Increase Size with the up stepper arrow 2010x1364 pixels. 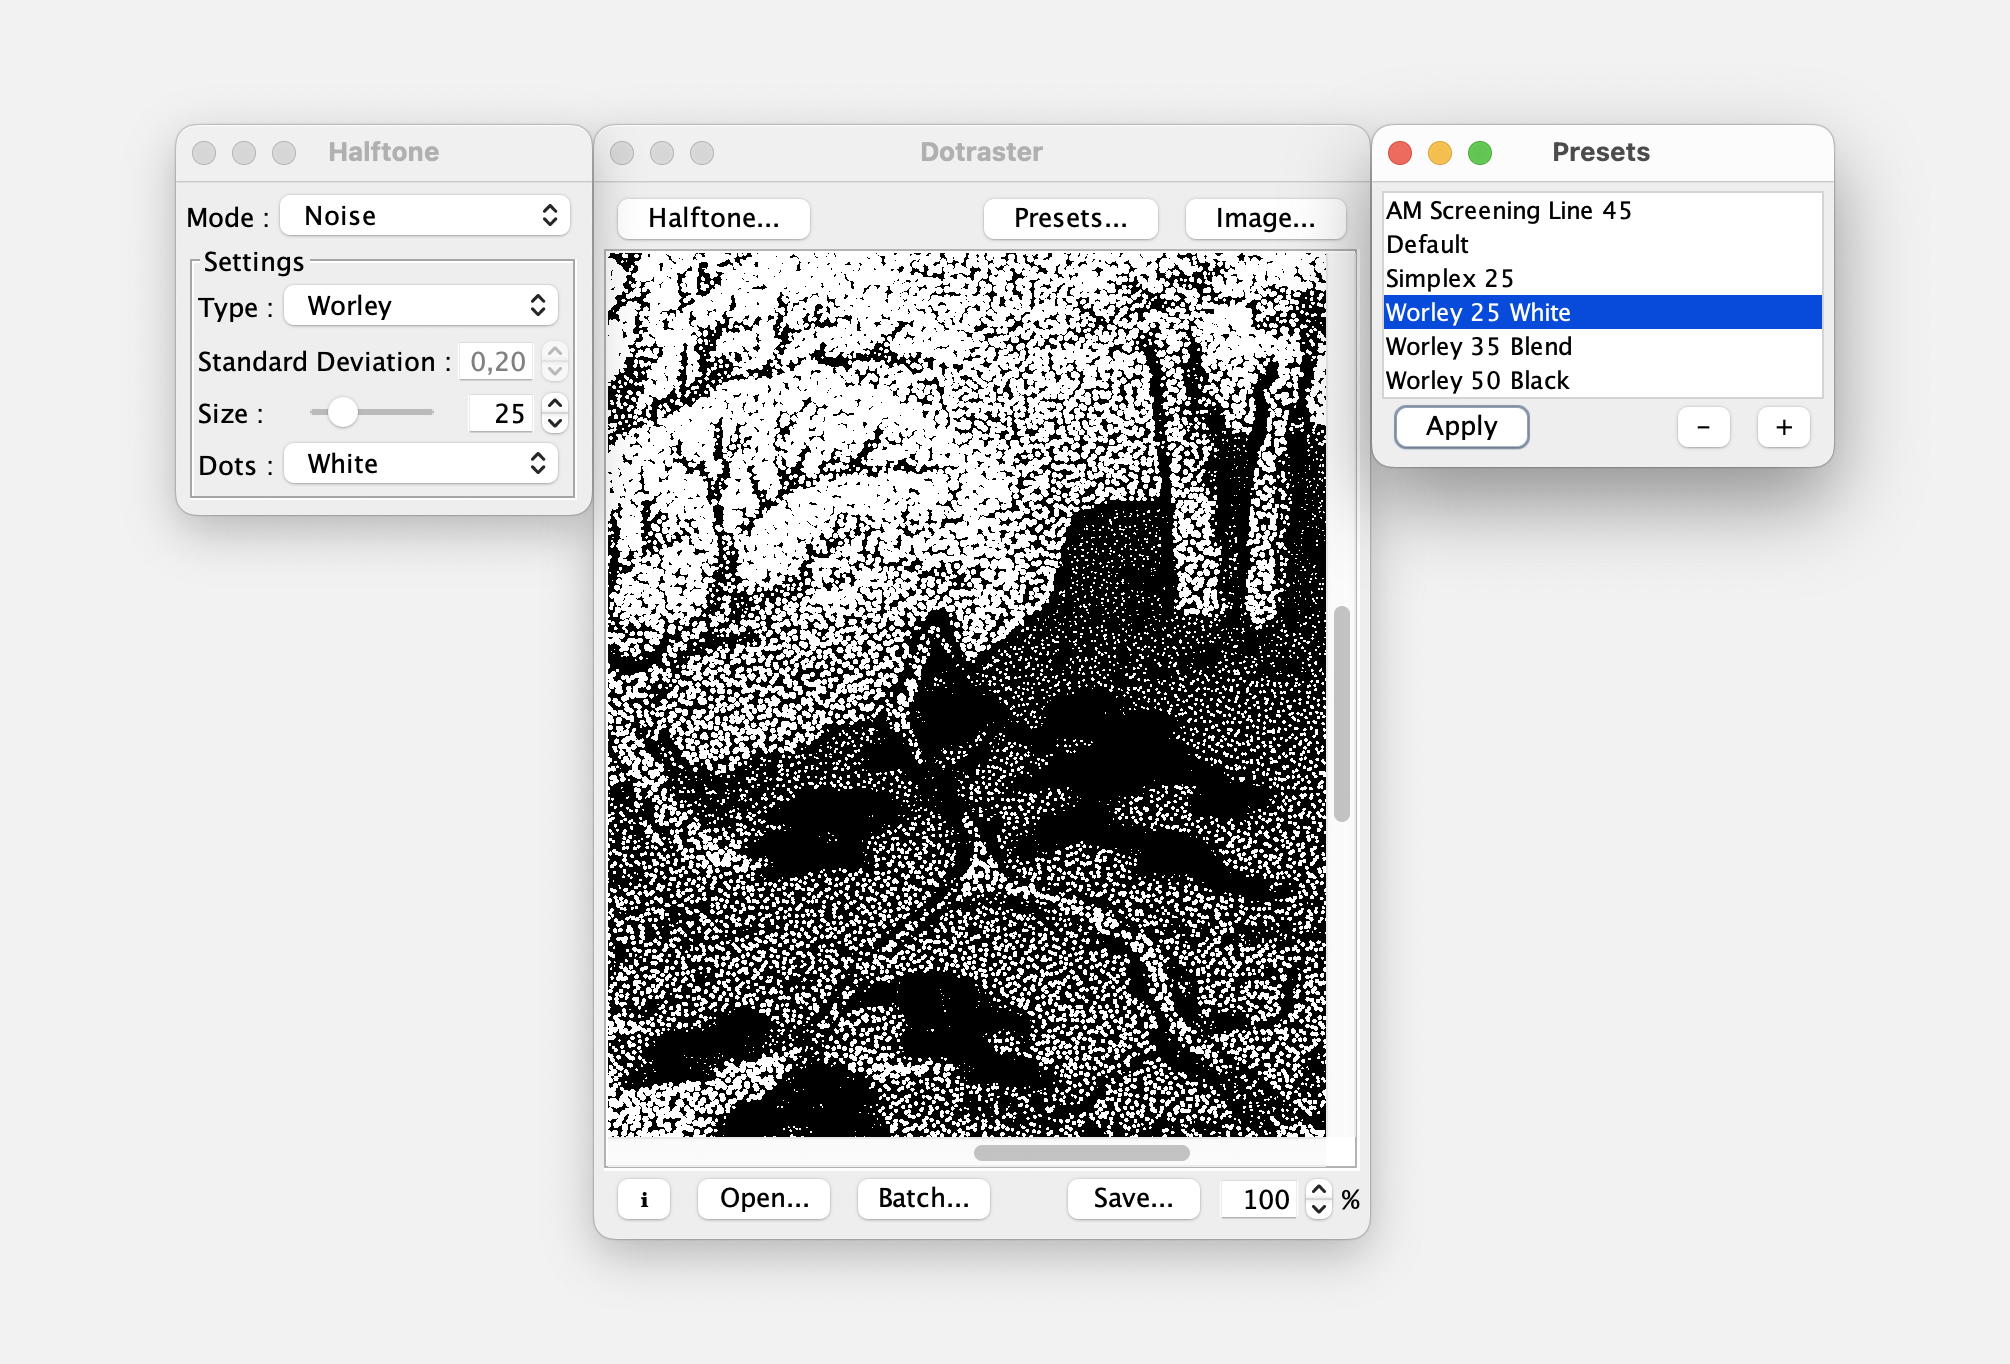(x=555, y=403)
